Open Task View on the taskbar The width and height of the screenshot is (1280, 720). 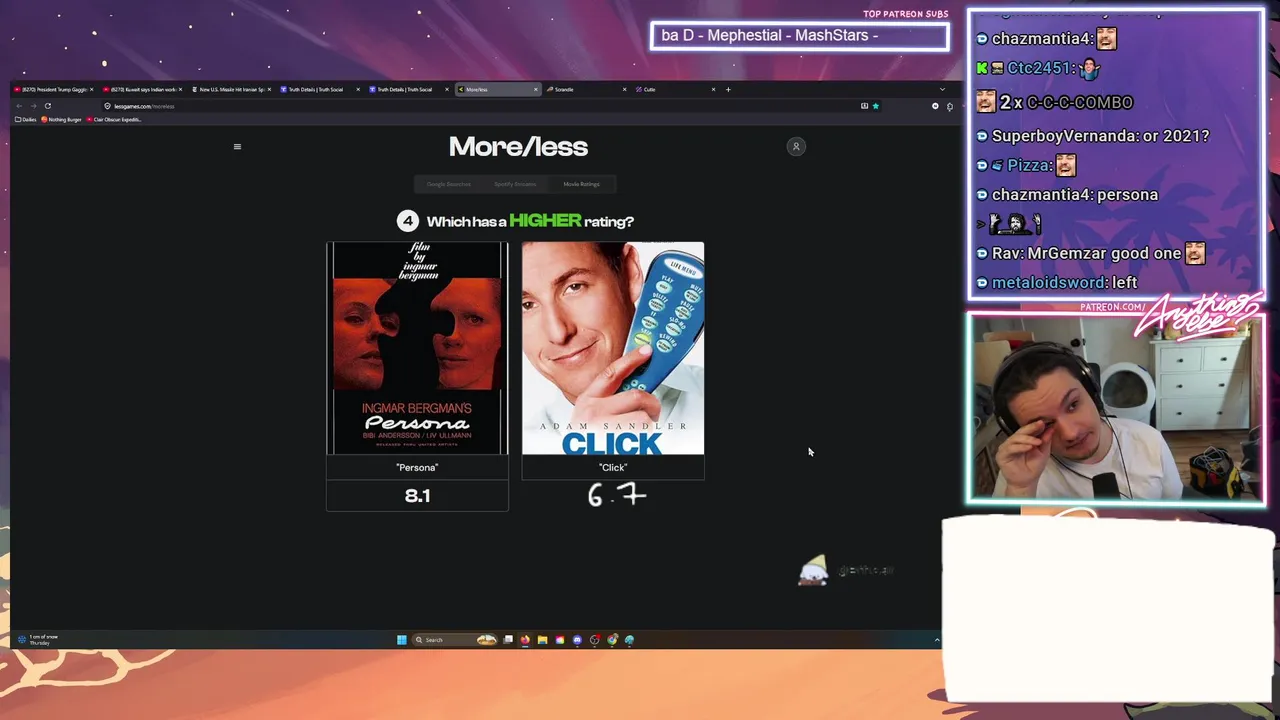(x=508, y=640)
